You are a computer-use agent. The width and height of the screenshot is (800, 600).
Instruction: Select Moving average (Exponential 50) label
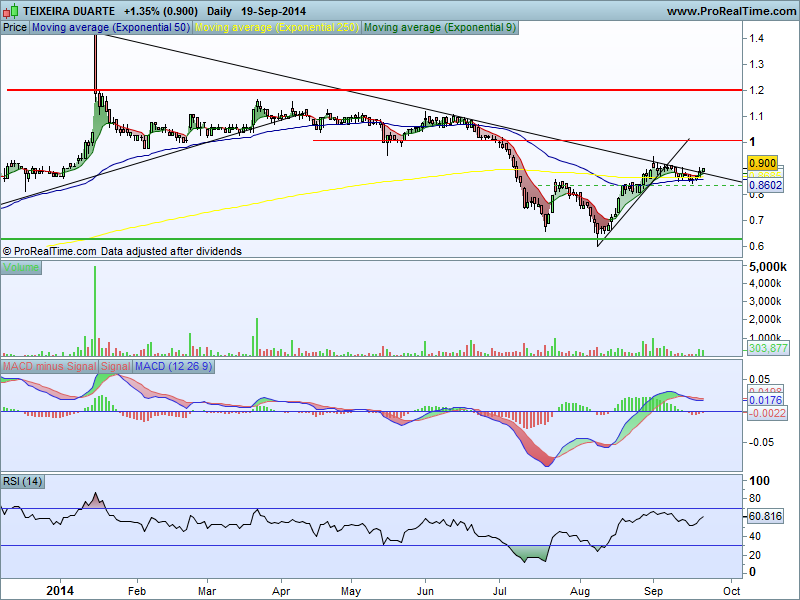pyautogui.click(x=111, y=28)
